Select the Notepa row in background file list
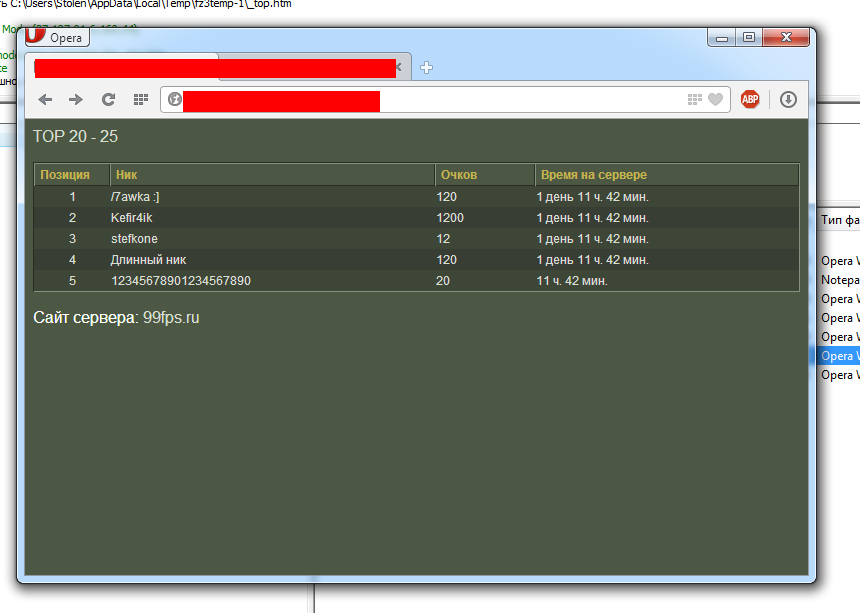Viewport: 860px width, 613px height. coord(840,280)
